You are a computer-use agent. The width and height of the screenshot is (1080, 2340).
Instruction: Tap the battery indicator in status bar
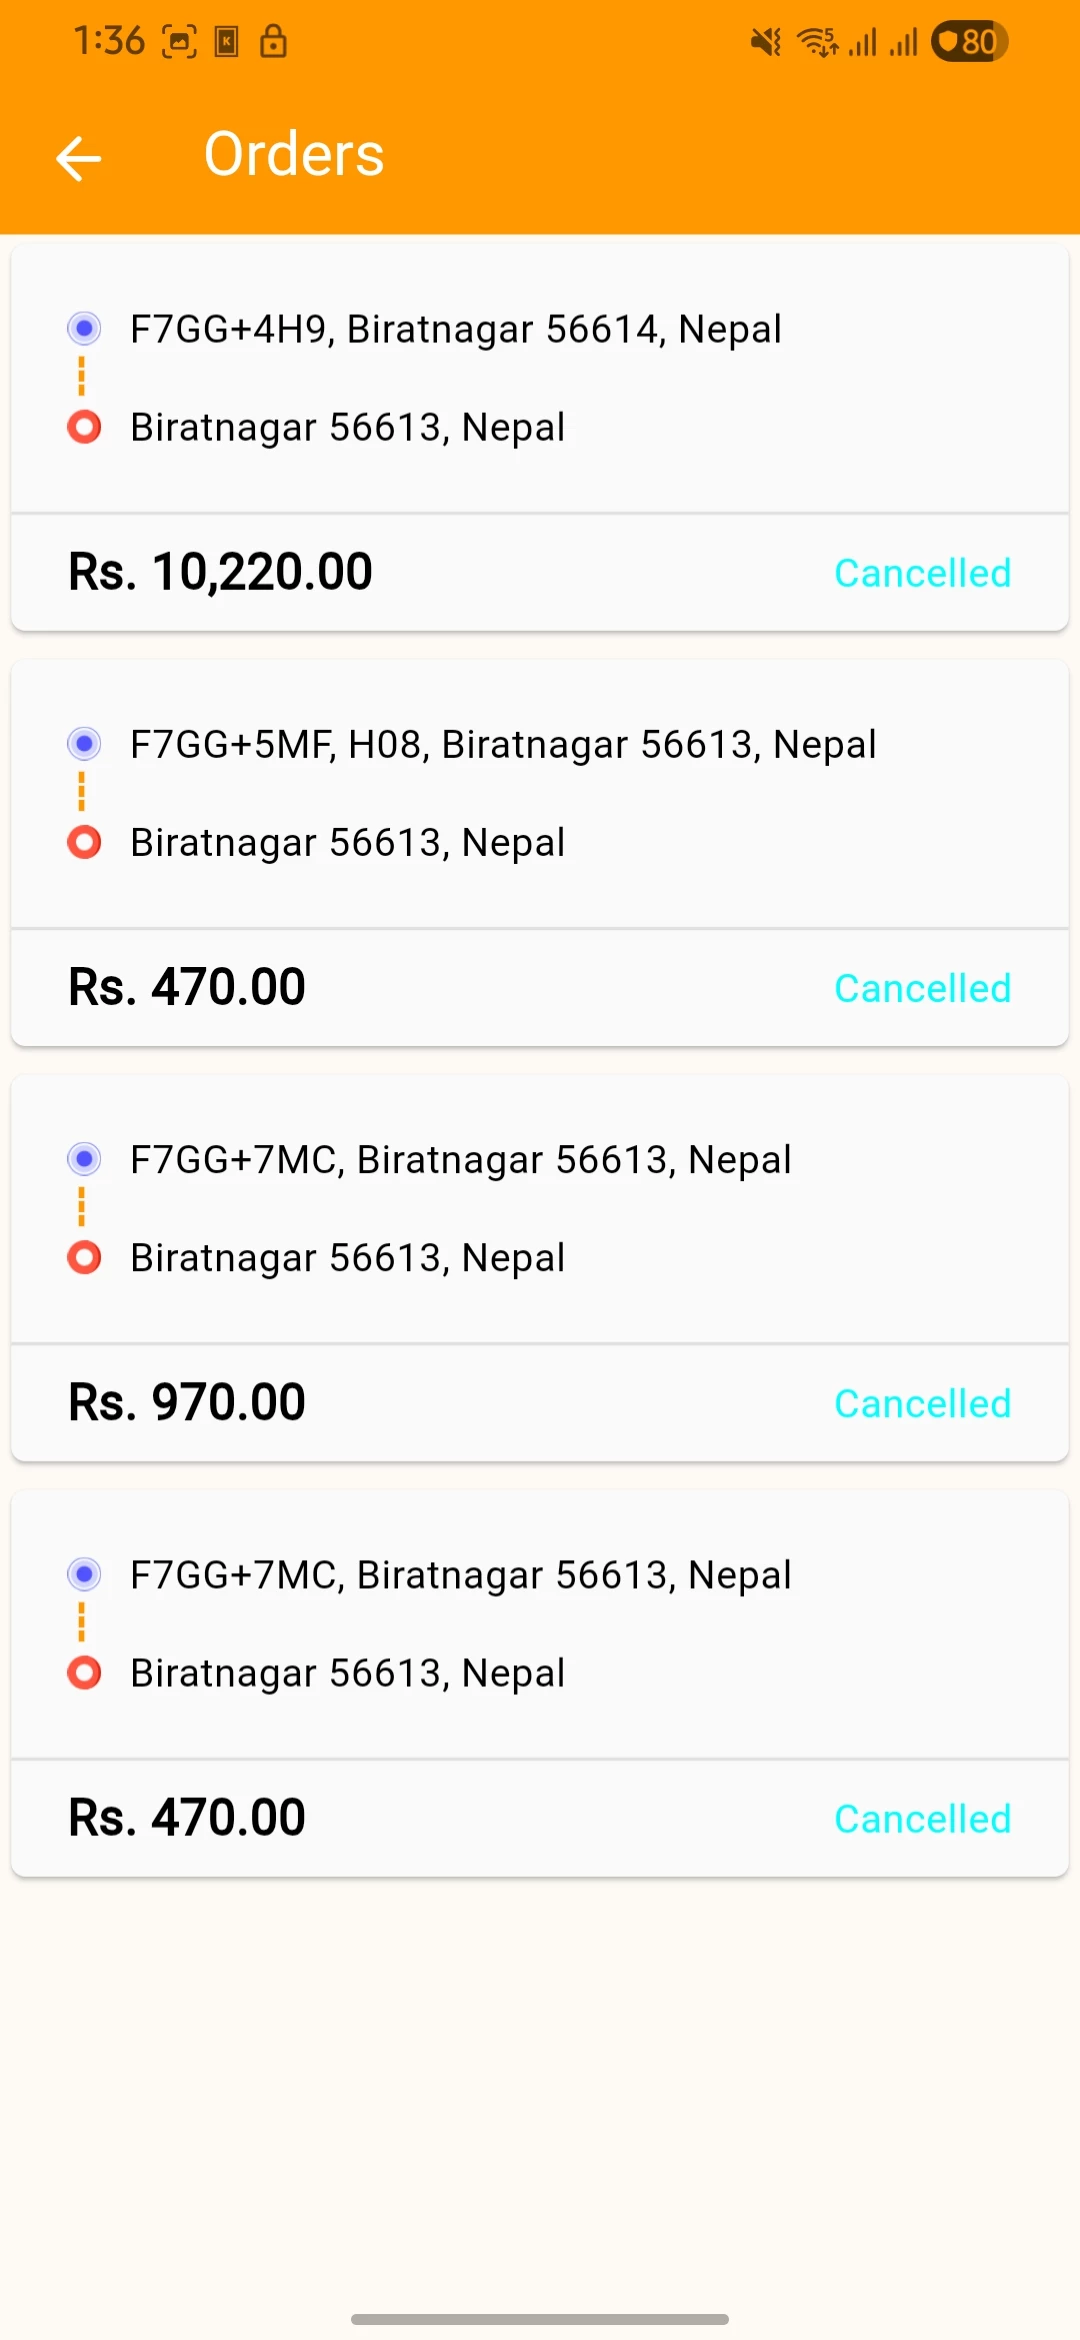[969, 42]
